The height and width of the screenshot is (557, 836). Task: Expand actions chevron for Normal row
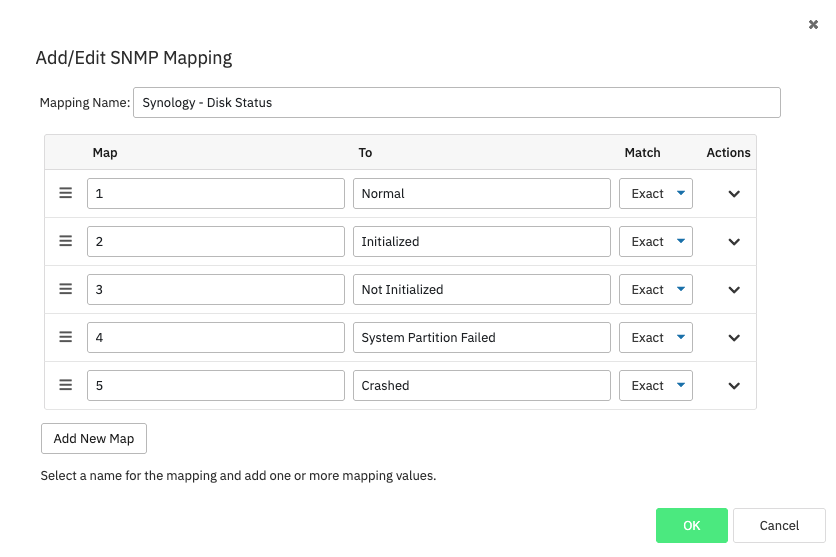[734, 194]
